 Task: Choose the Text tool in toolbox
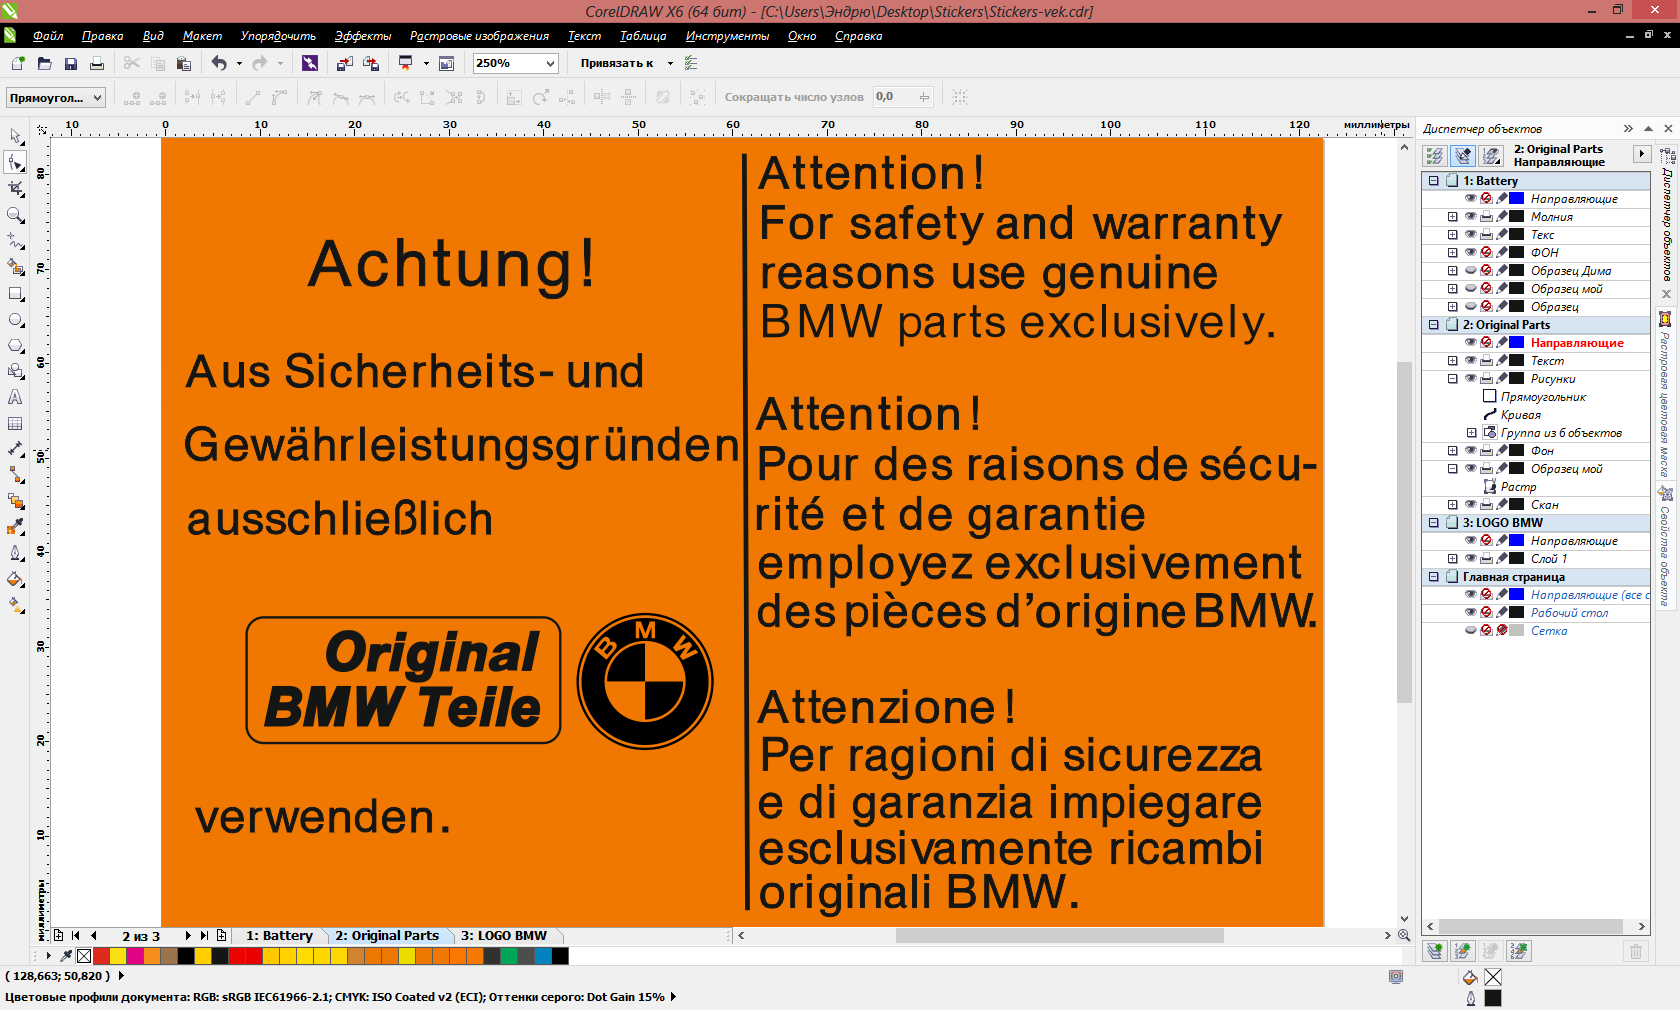coord(15,397)
